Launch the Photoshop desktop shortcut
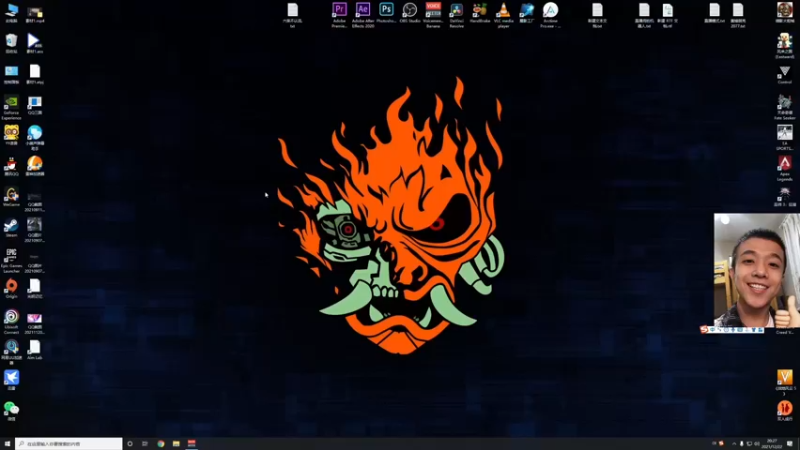Image resolution: width=800 pixels, height=450 pixels. point(386,13)
